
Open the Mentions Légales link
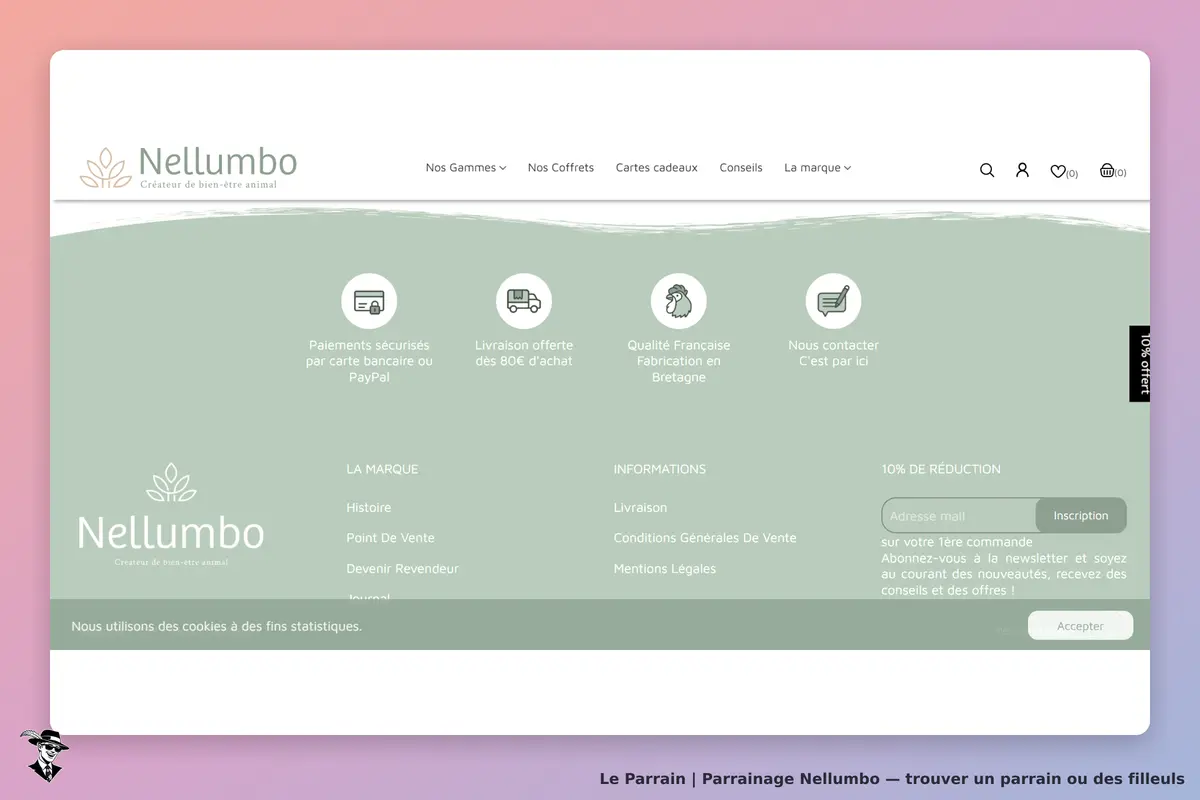pos(665,569)
